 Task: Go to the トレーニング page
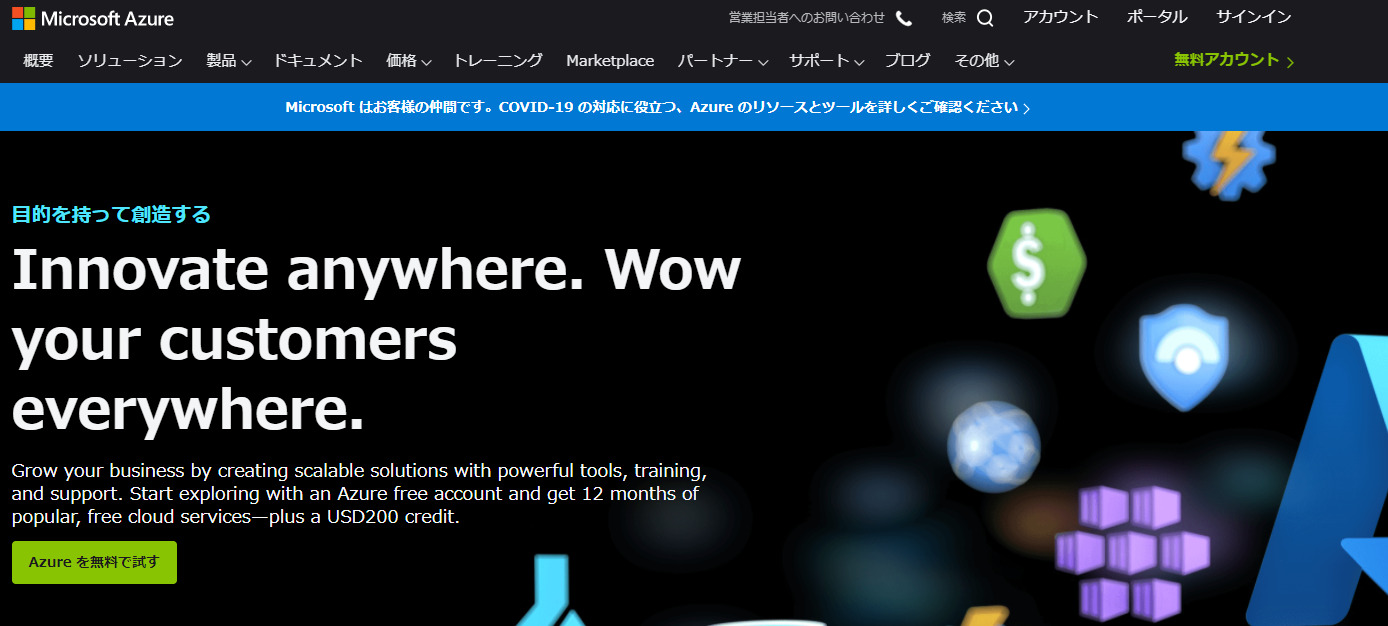[x=498, y=61]
